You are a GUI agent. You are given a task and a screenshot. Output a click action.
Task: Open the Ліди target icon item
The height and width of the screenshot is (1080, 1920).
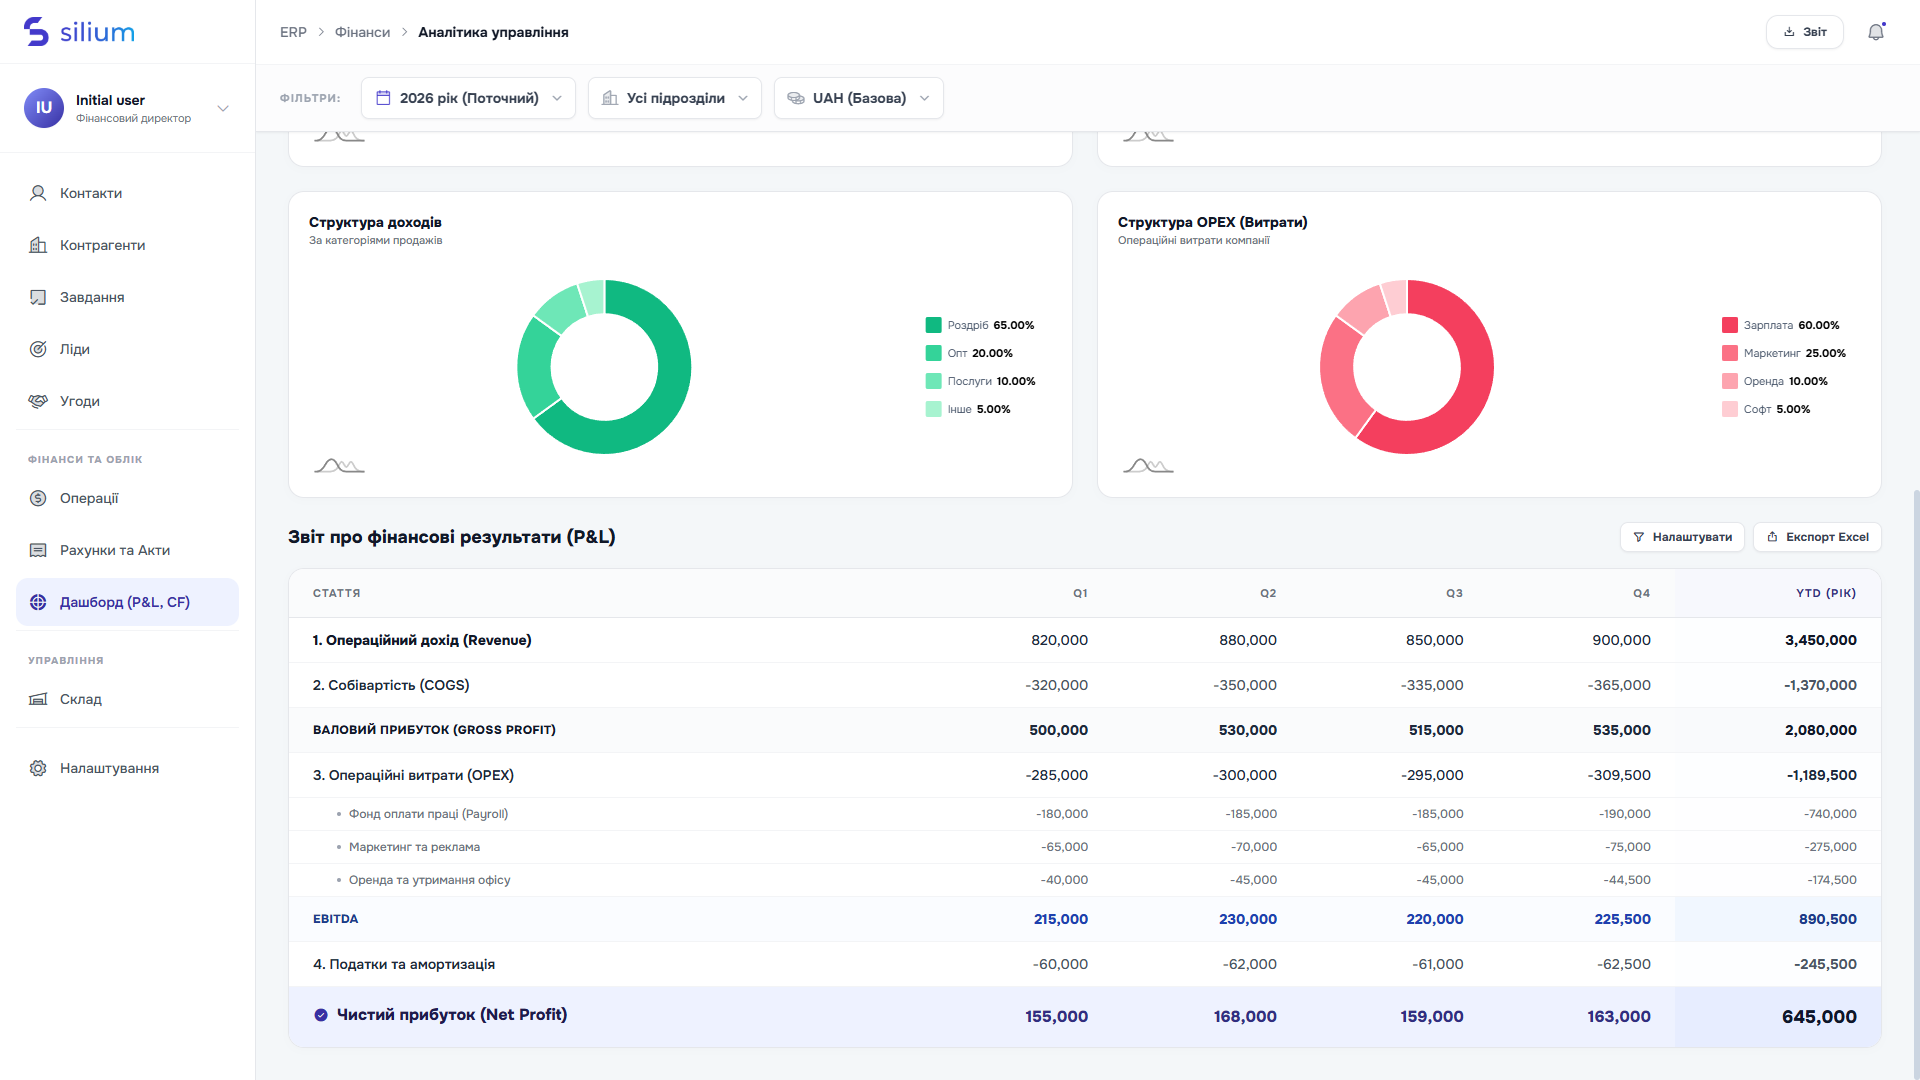point(127,349)
